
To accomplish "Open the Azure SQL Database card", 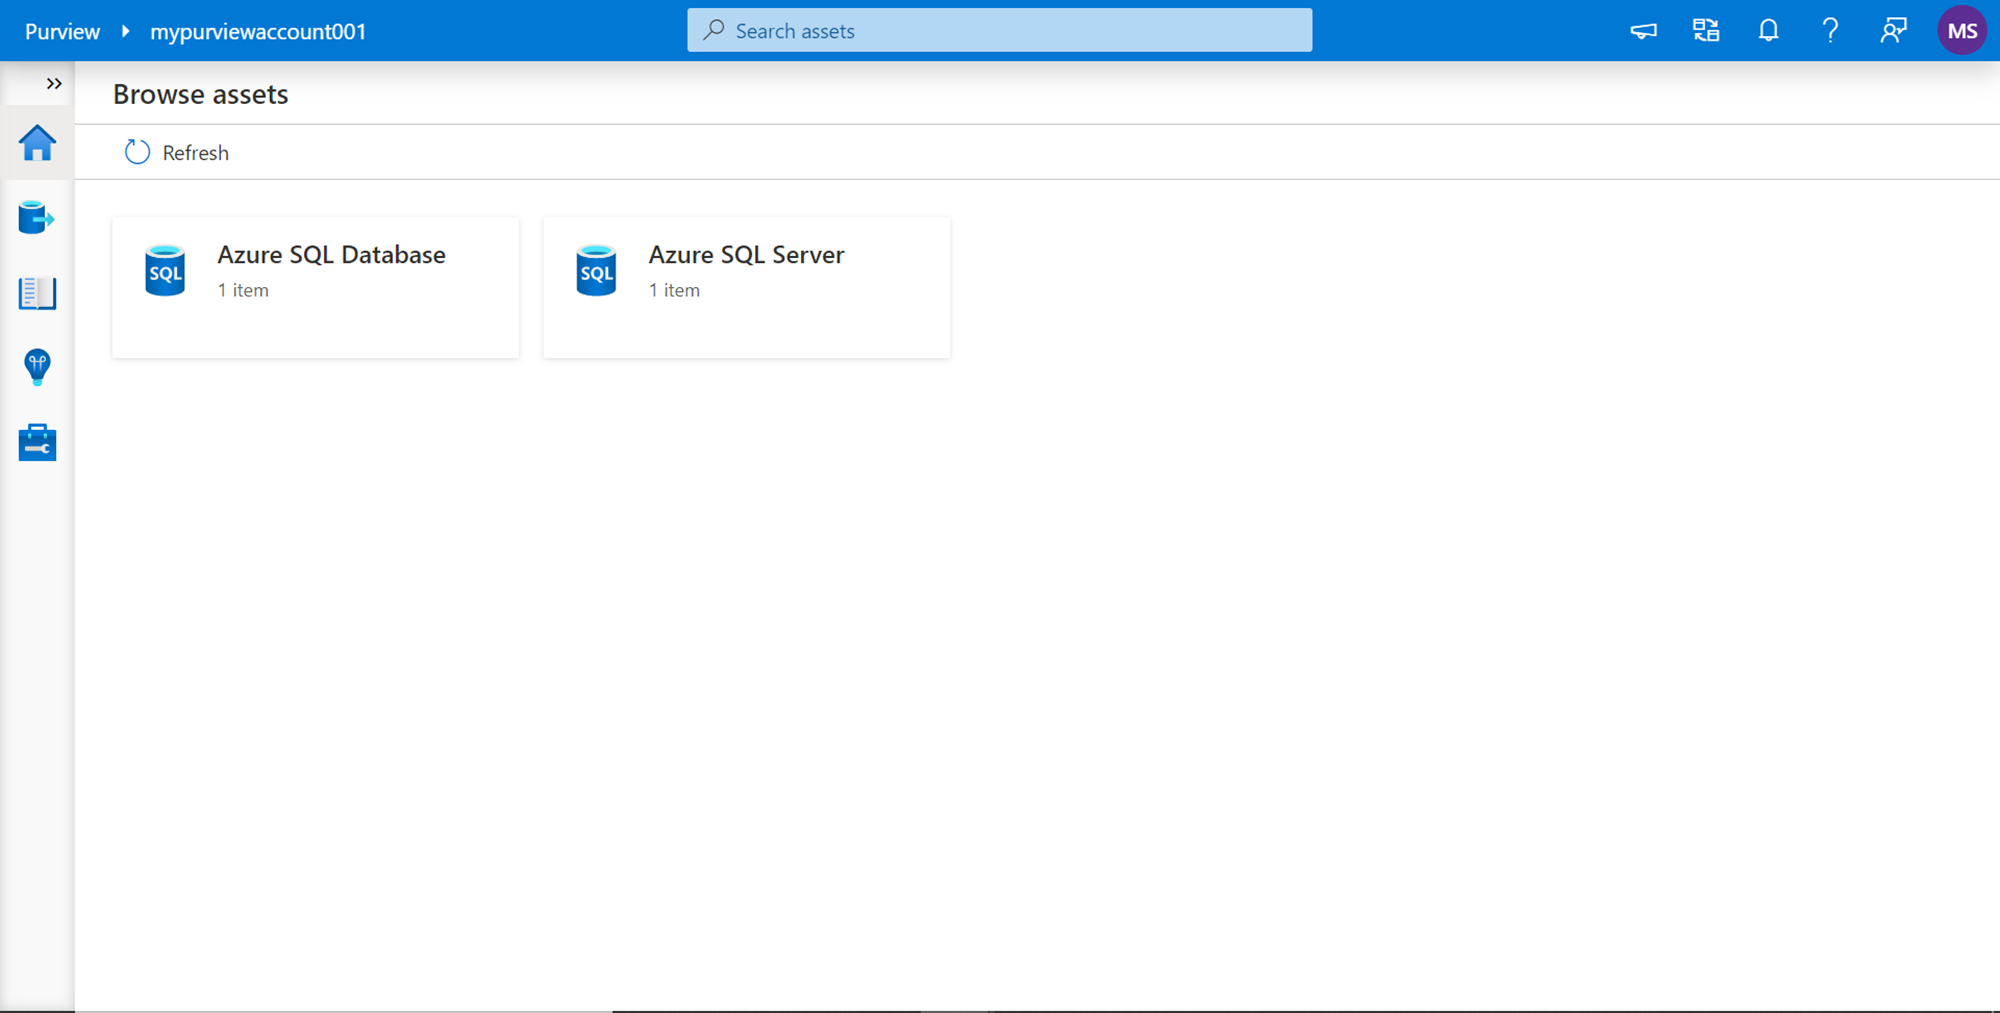I will click(x=316, y=287).
